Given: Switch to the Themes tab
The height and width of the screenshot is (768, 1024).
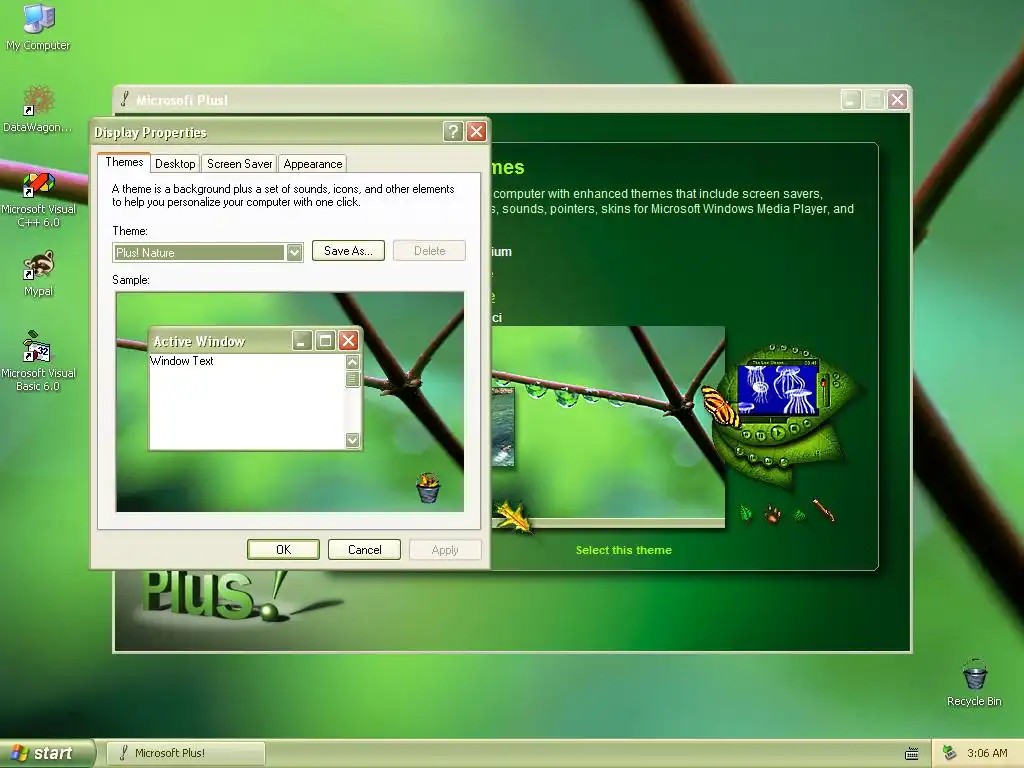Looking at the screenshot, I should pos(124,163).
